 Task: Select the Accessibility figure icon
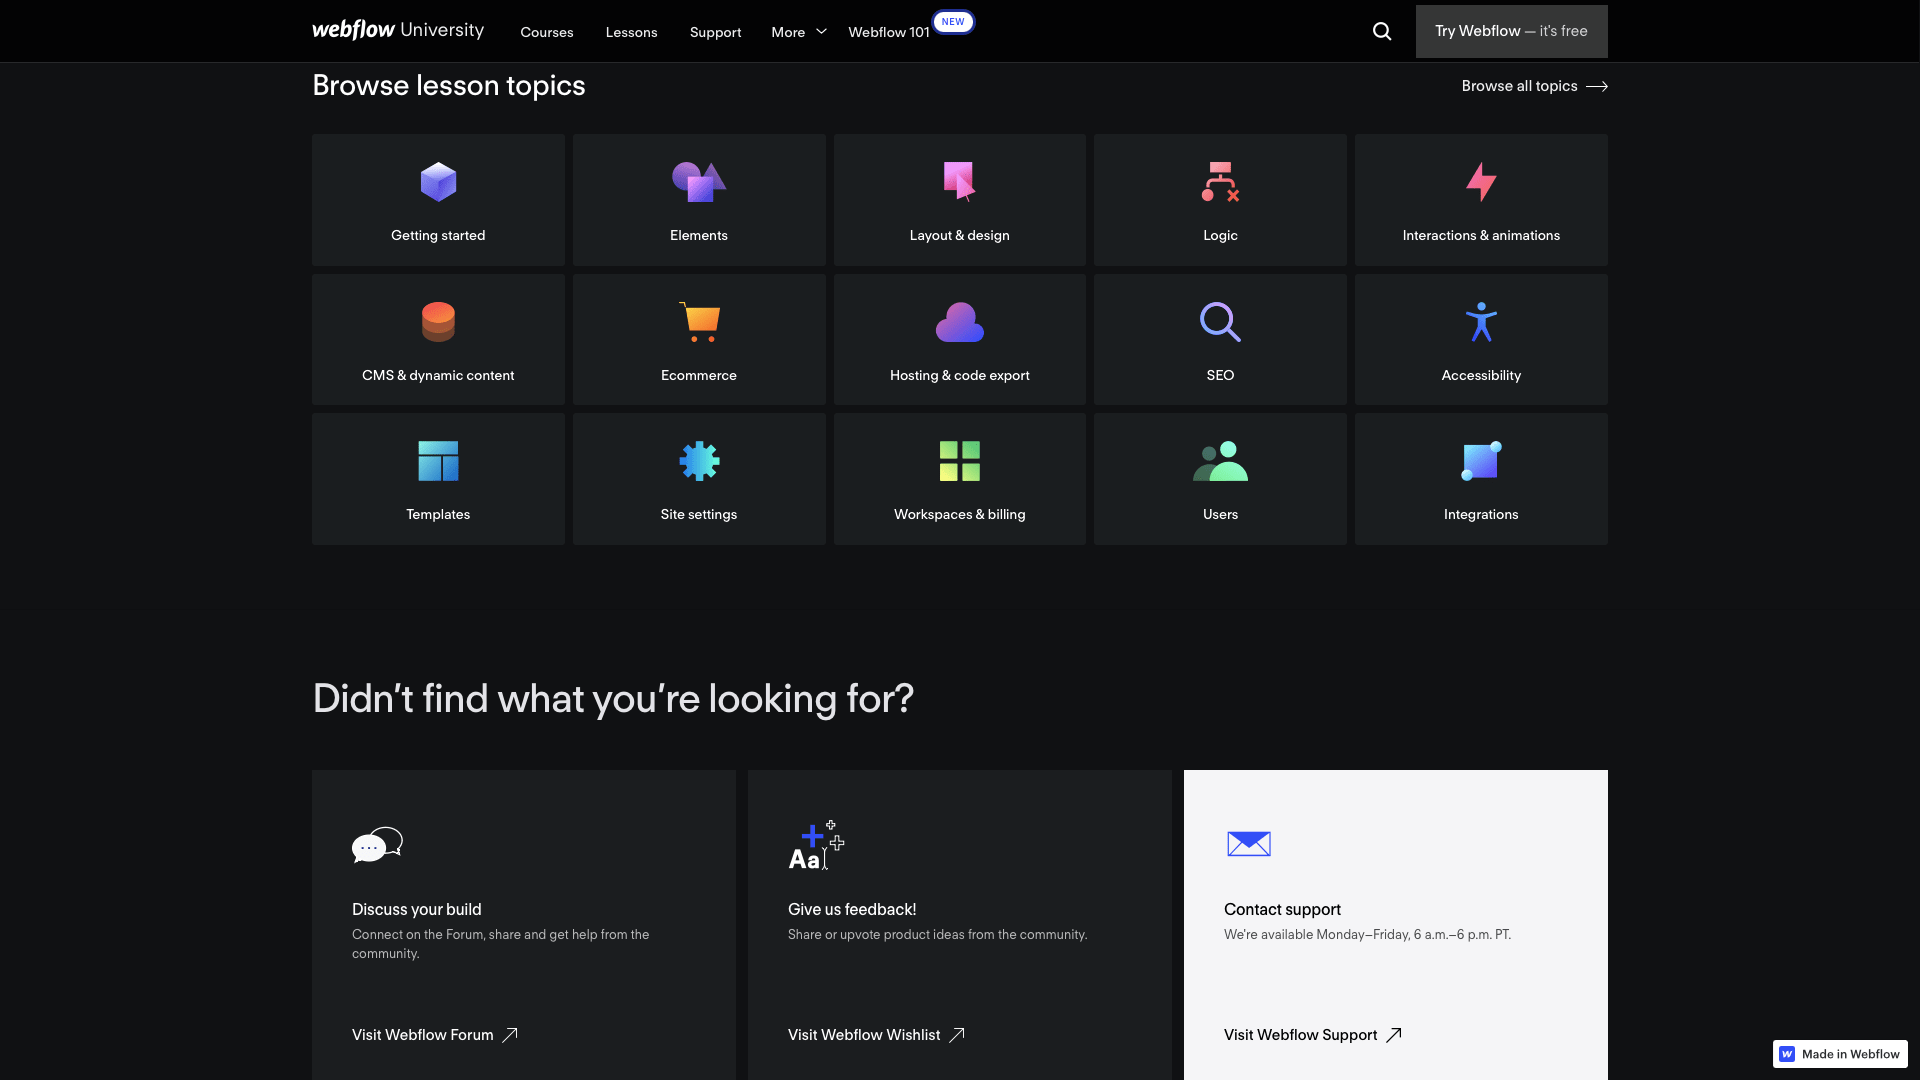[x=1481, y=322]
